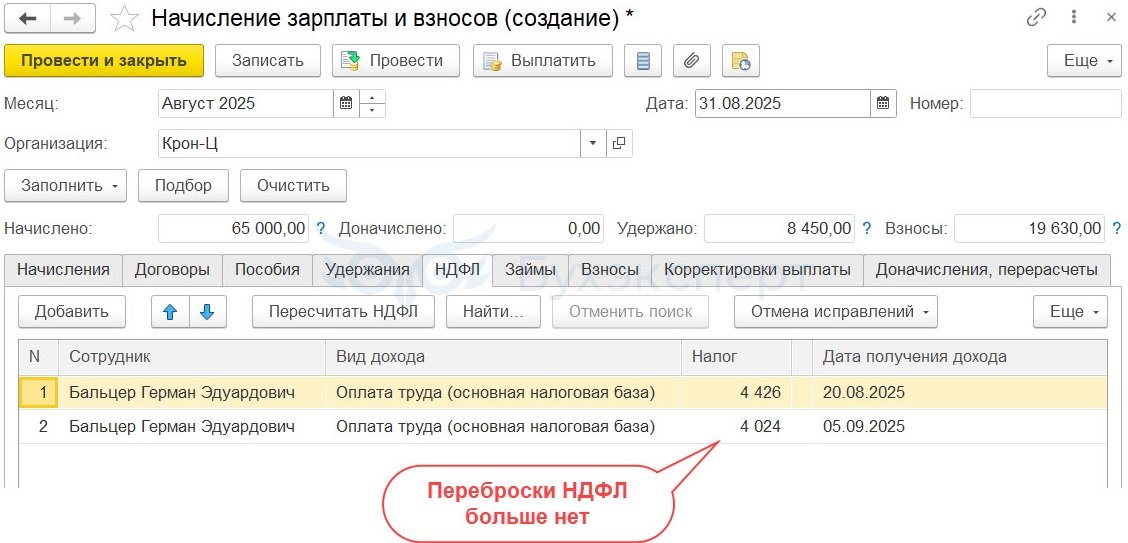Open the document movements report icon
The height and width of the screenshot is (543, 1128).
click(644, 61)
